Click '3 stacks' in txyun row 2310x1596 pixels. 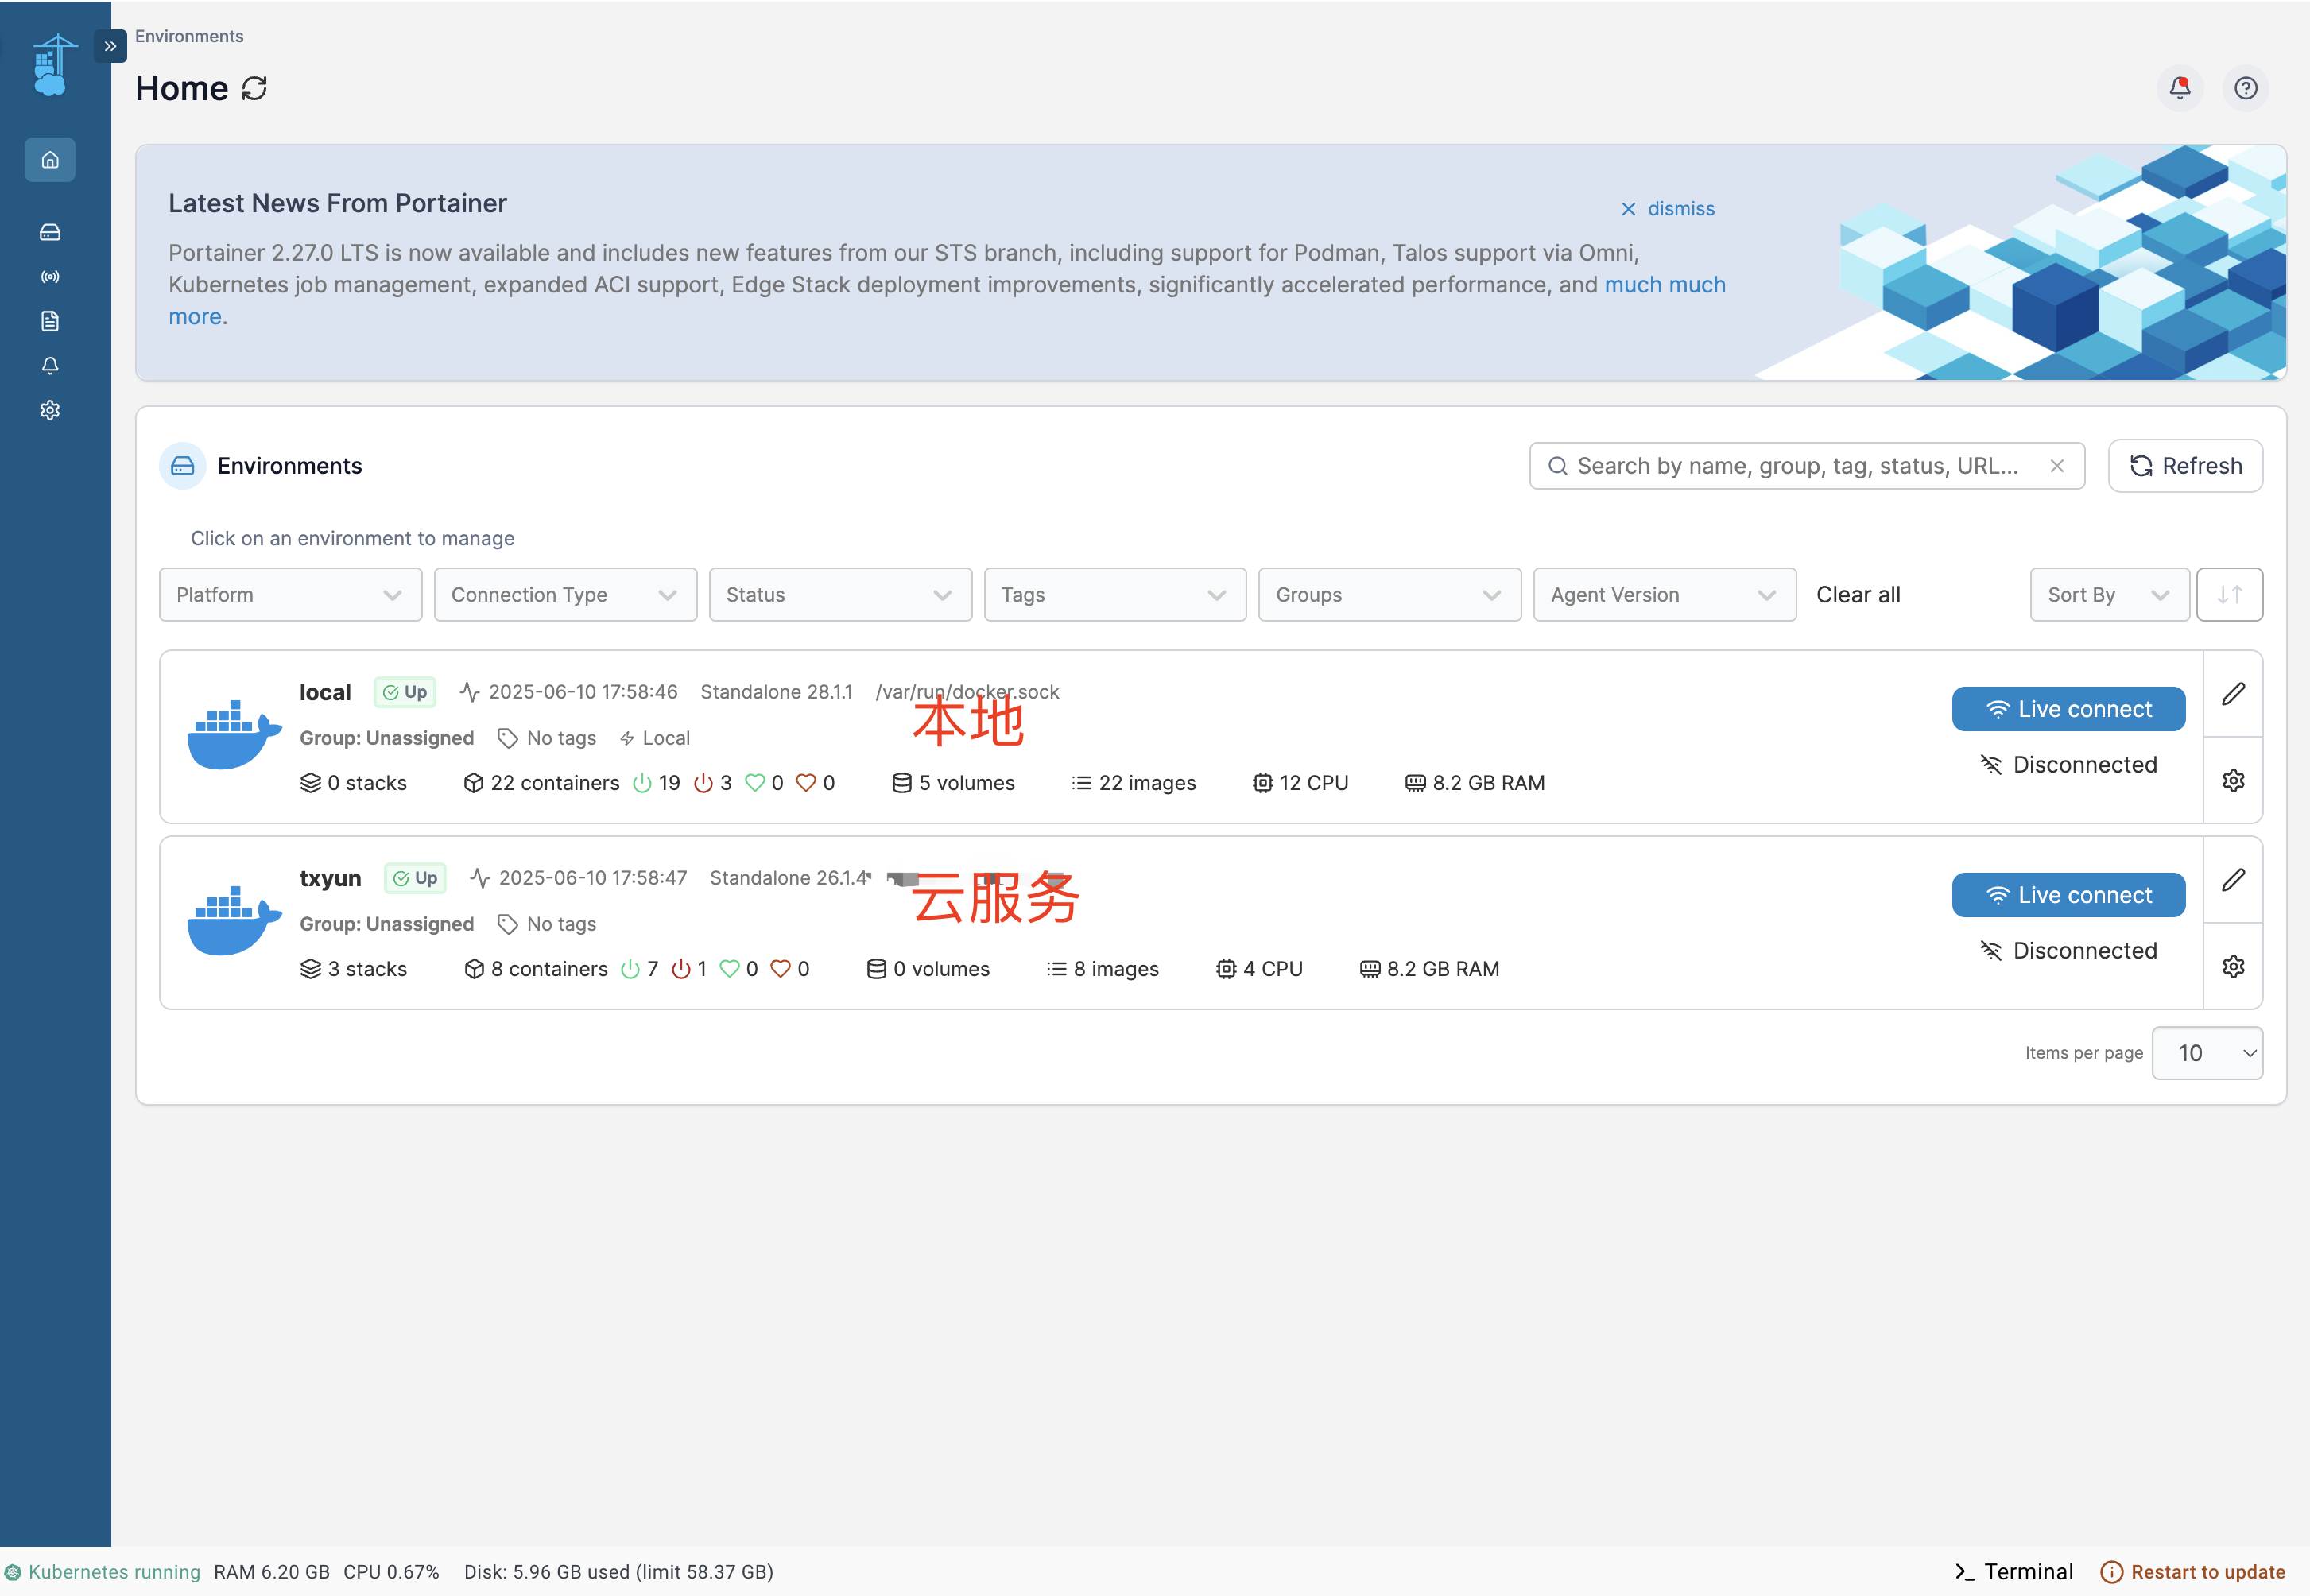[x=353, y=969]
